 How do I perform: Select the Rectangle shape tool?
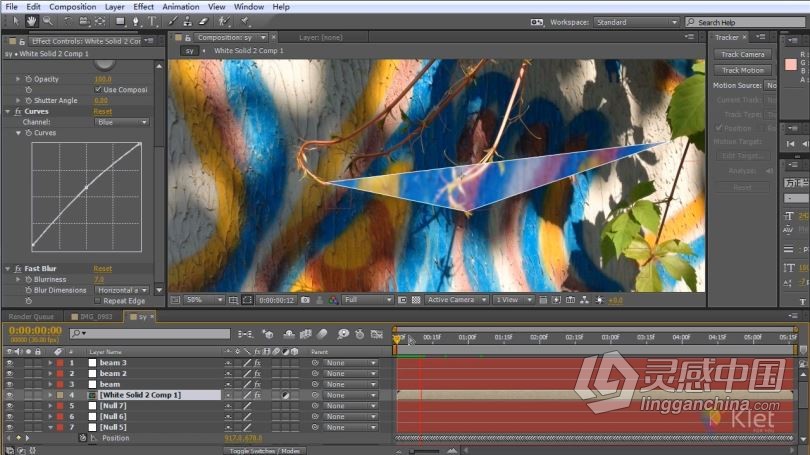coord(120,21)
